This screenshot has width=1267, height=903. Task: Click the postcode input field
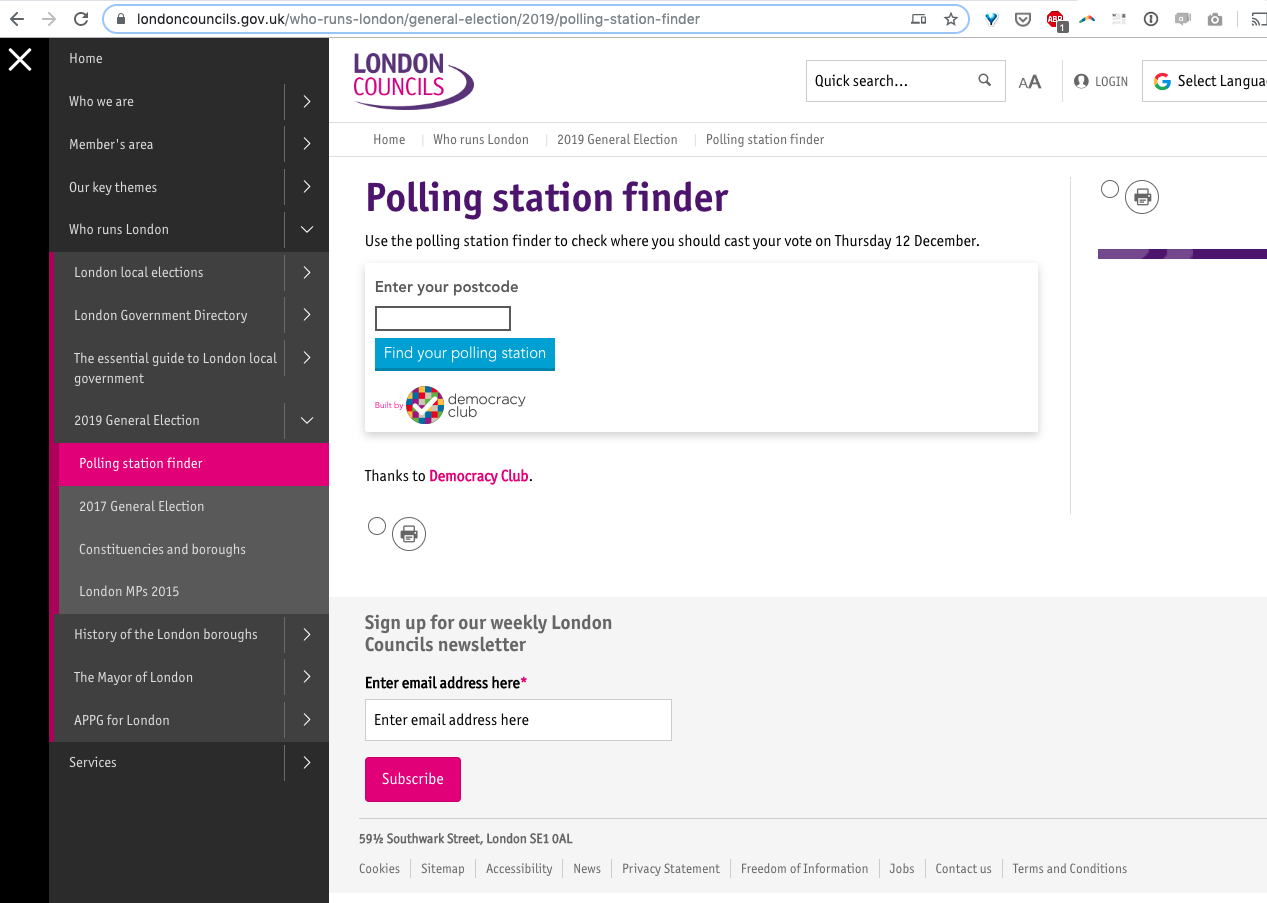[x=443, y=319]
